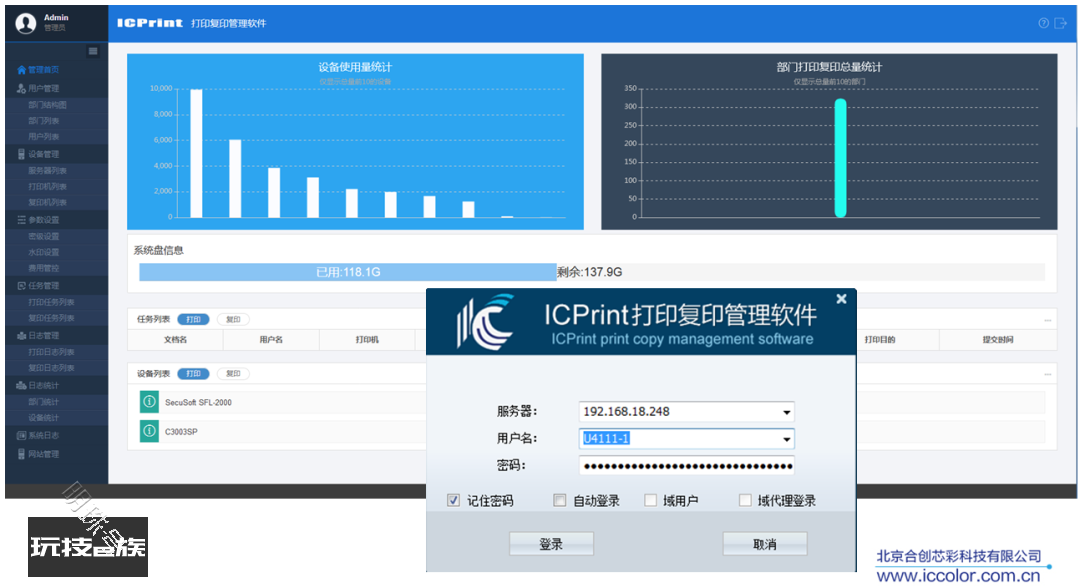Click the logout icon in the header
The width and height of the screenshot is (1080, 588).
(x=1061, y=23)
